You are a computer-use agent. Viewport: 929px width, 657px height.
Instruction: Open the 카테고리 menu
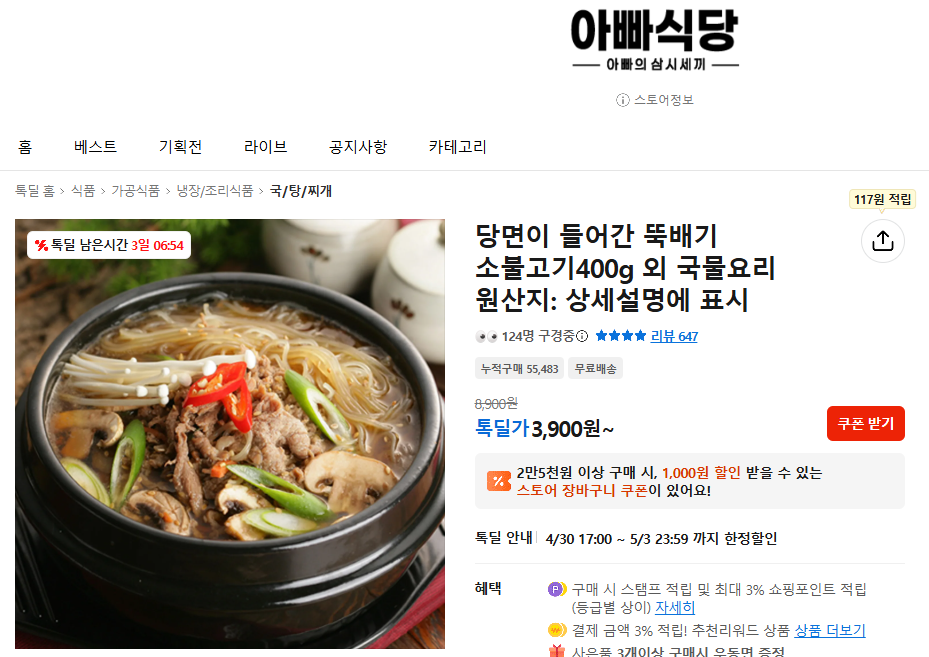coord(457,146)
